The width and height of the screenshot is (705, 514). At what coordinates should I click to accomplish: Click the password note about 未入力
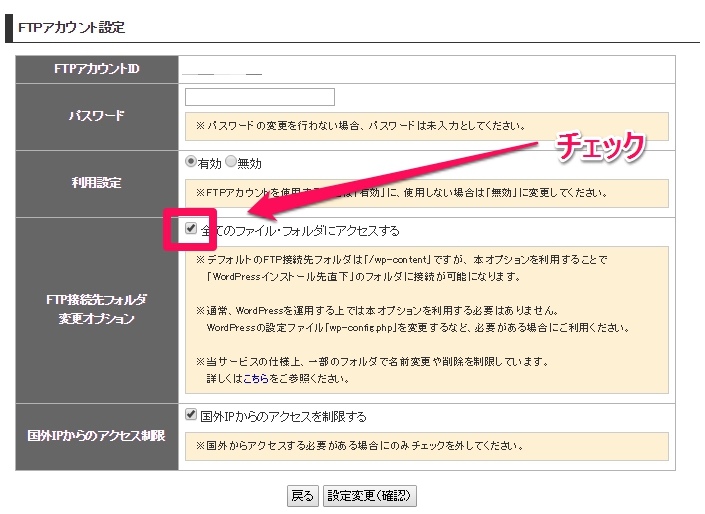click(x=361, y=126)
